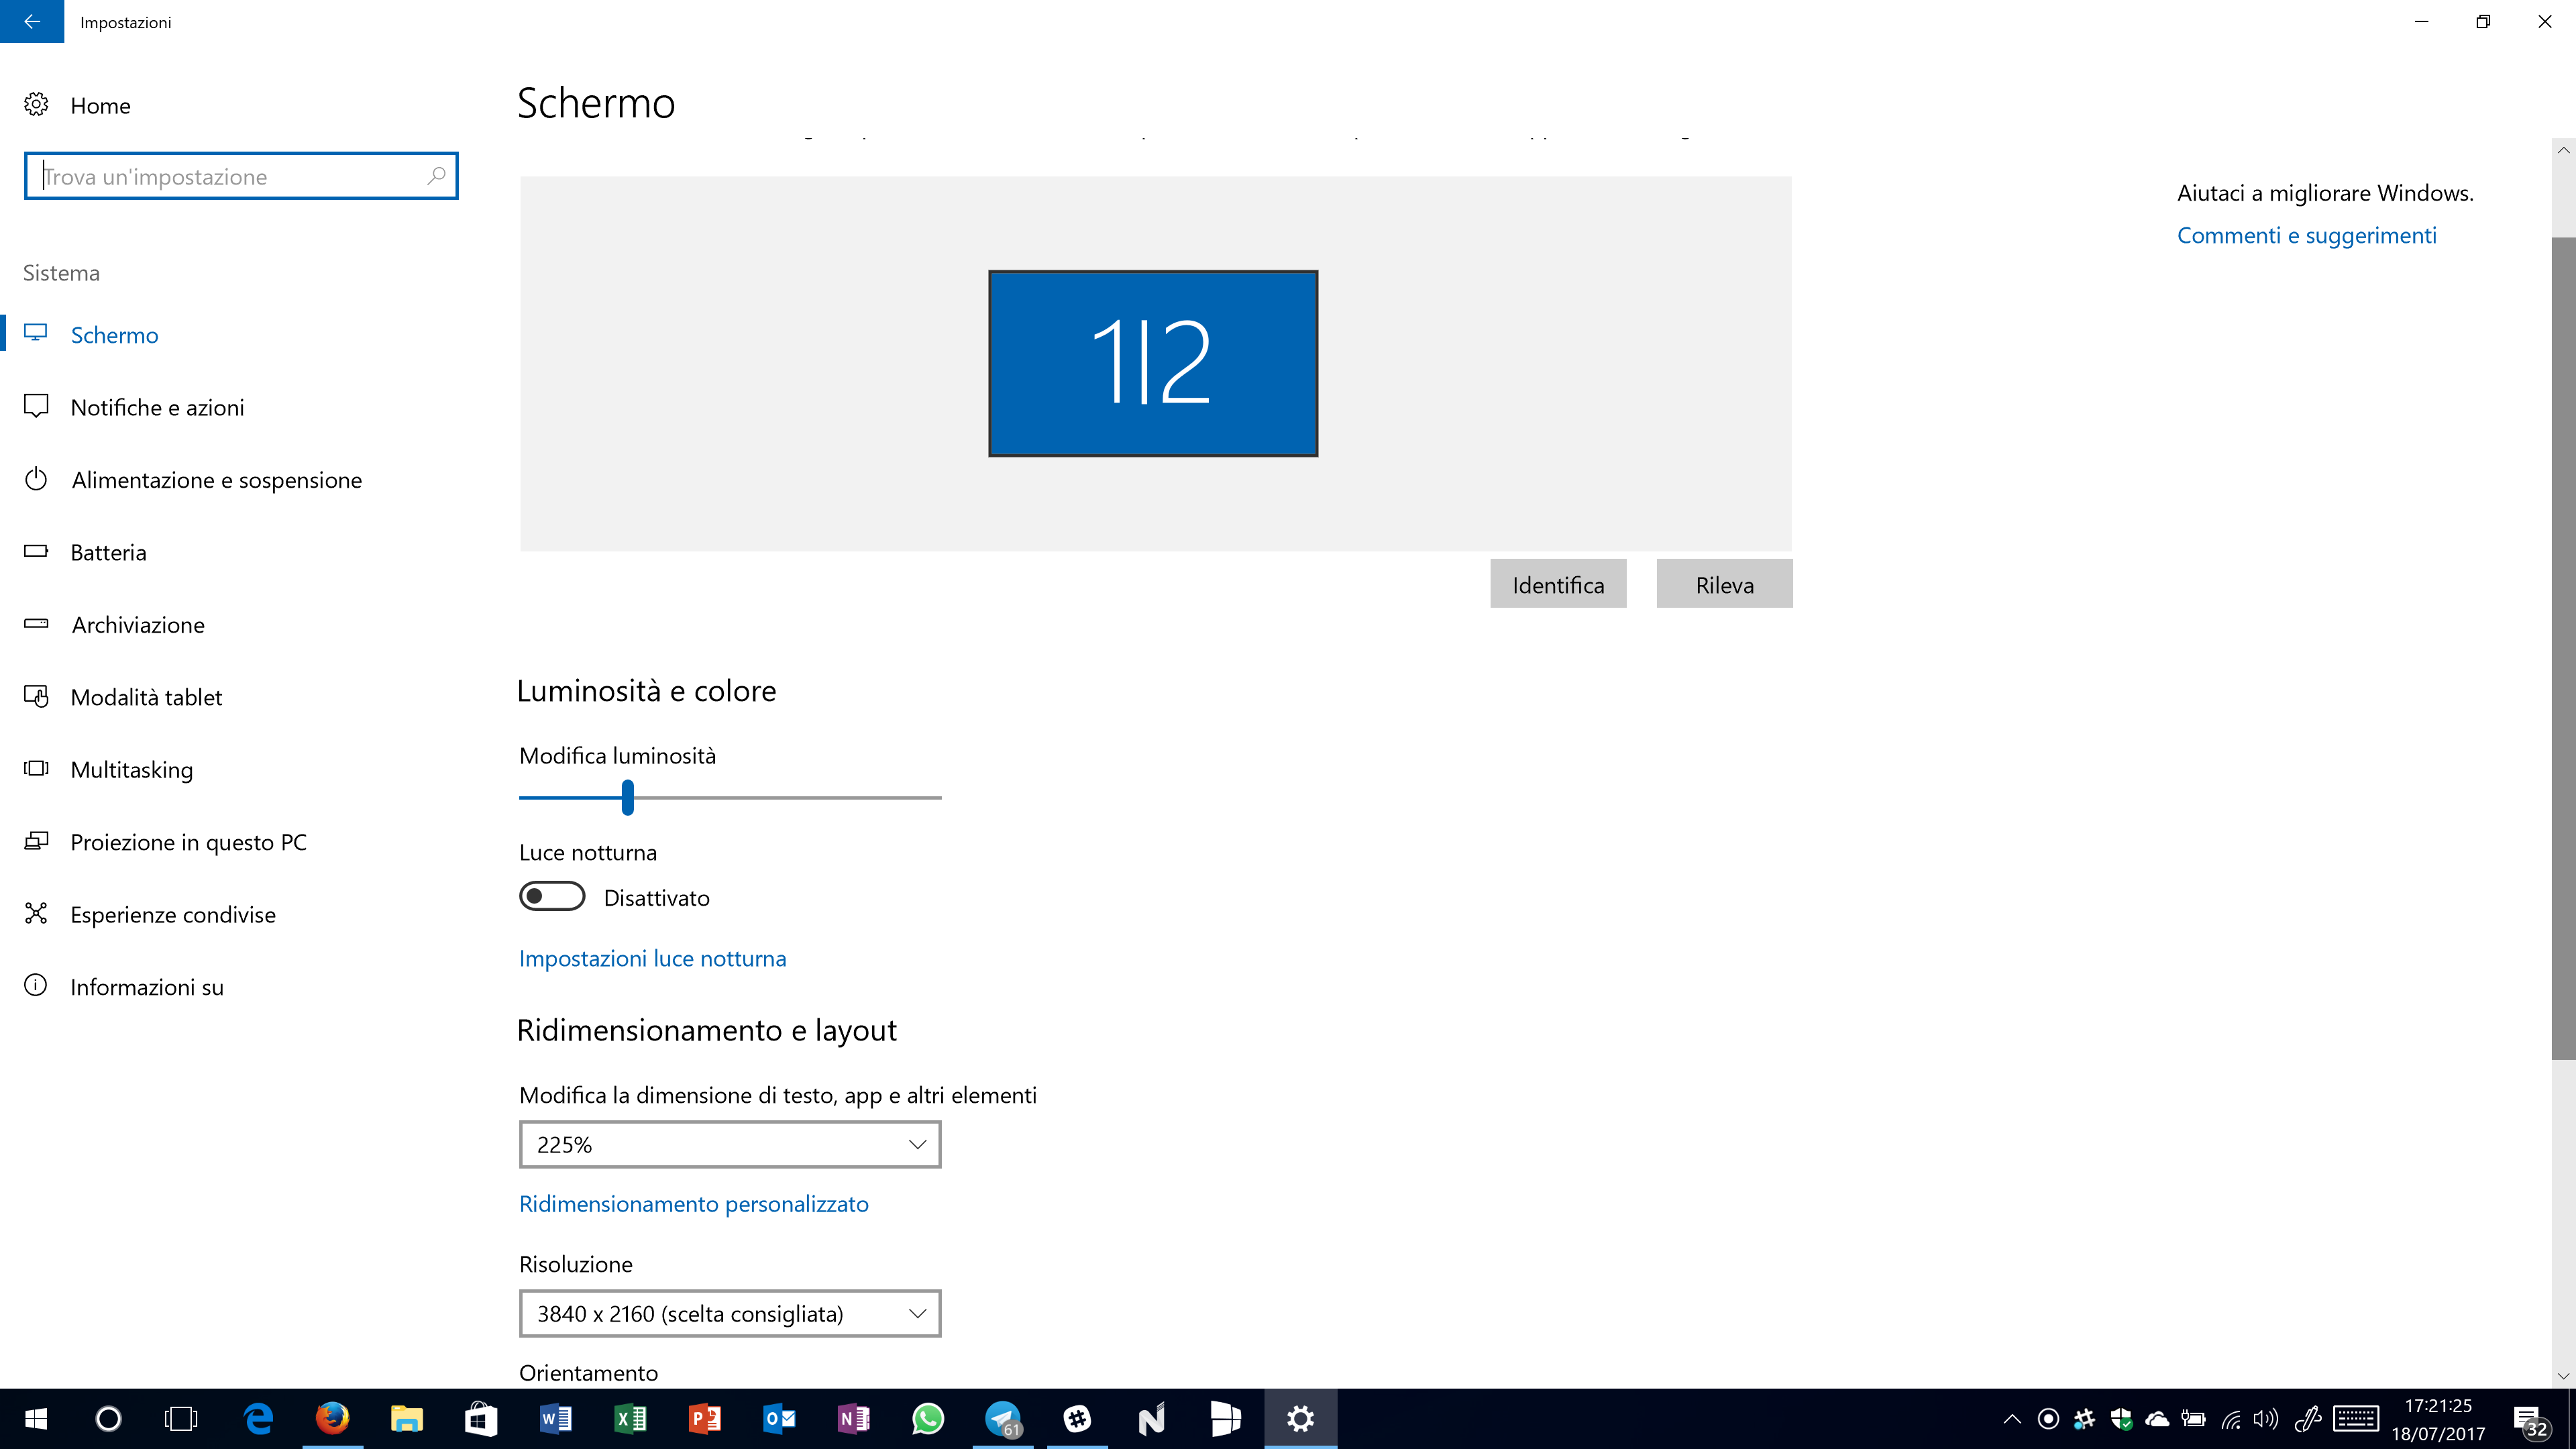Open Cortana from the taskbar
This screenshot has height=1449, width=2576.
[x=108, y=1418]
